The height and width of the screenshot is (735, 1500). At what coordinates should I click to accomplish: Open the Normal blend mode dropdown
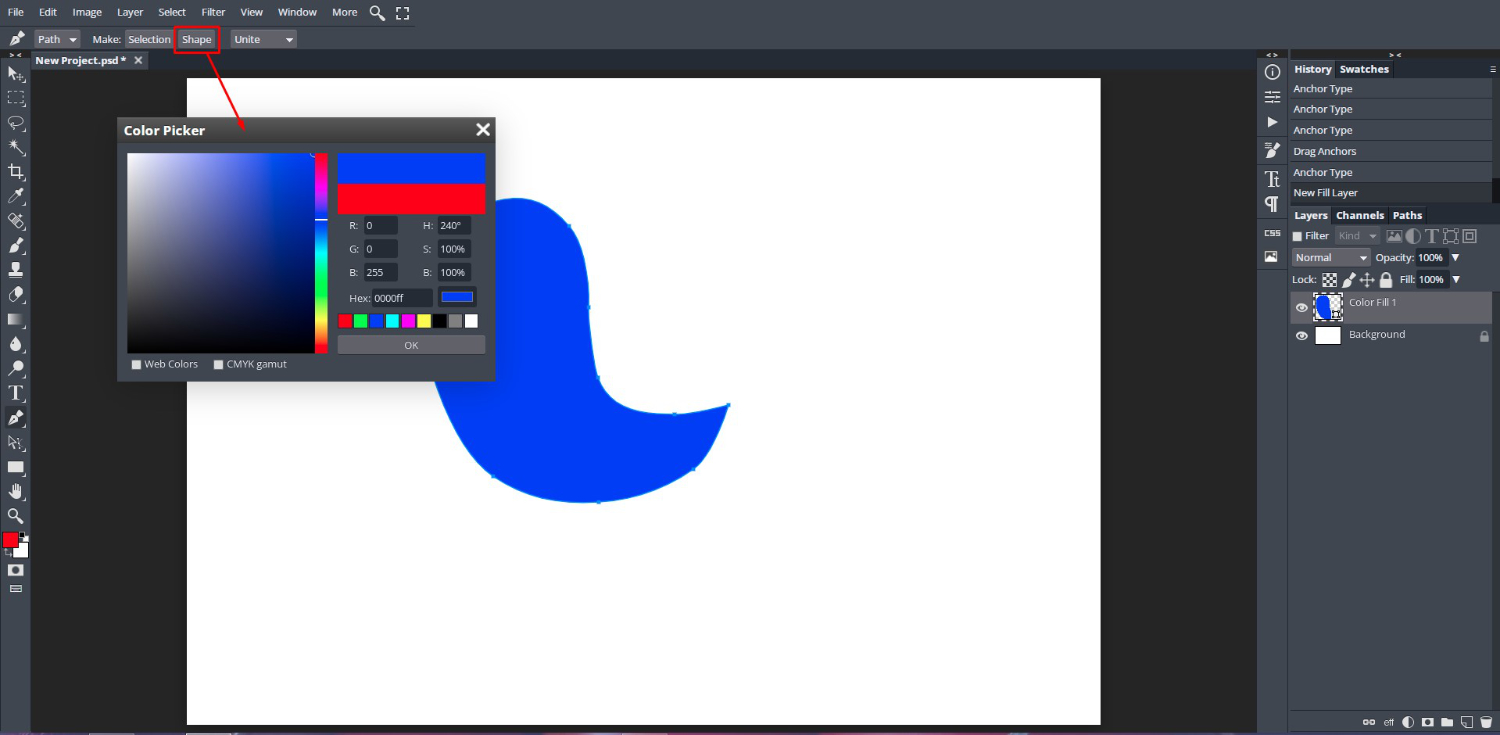tap(1331, 257)
